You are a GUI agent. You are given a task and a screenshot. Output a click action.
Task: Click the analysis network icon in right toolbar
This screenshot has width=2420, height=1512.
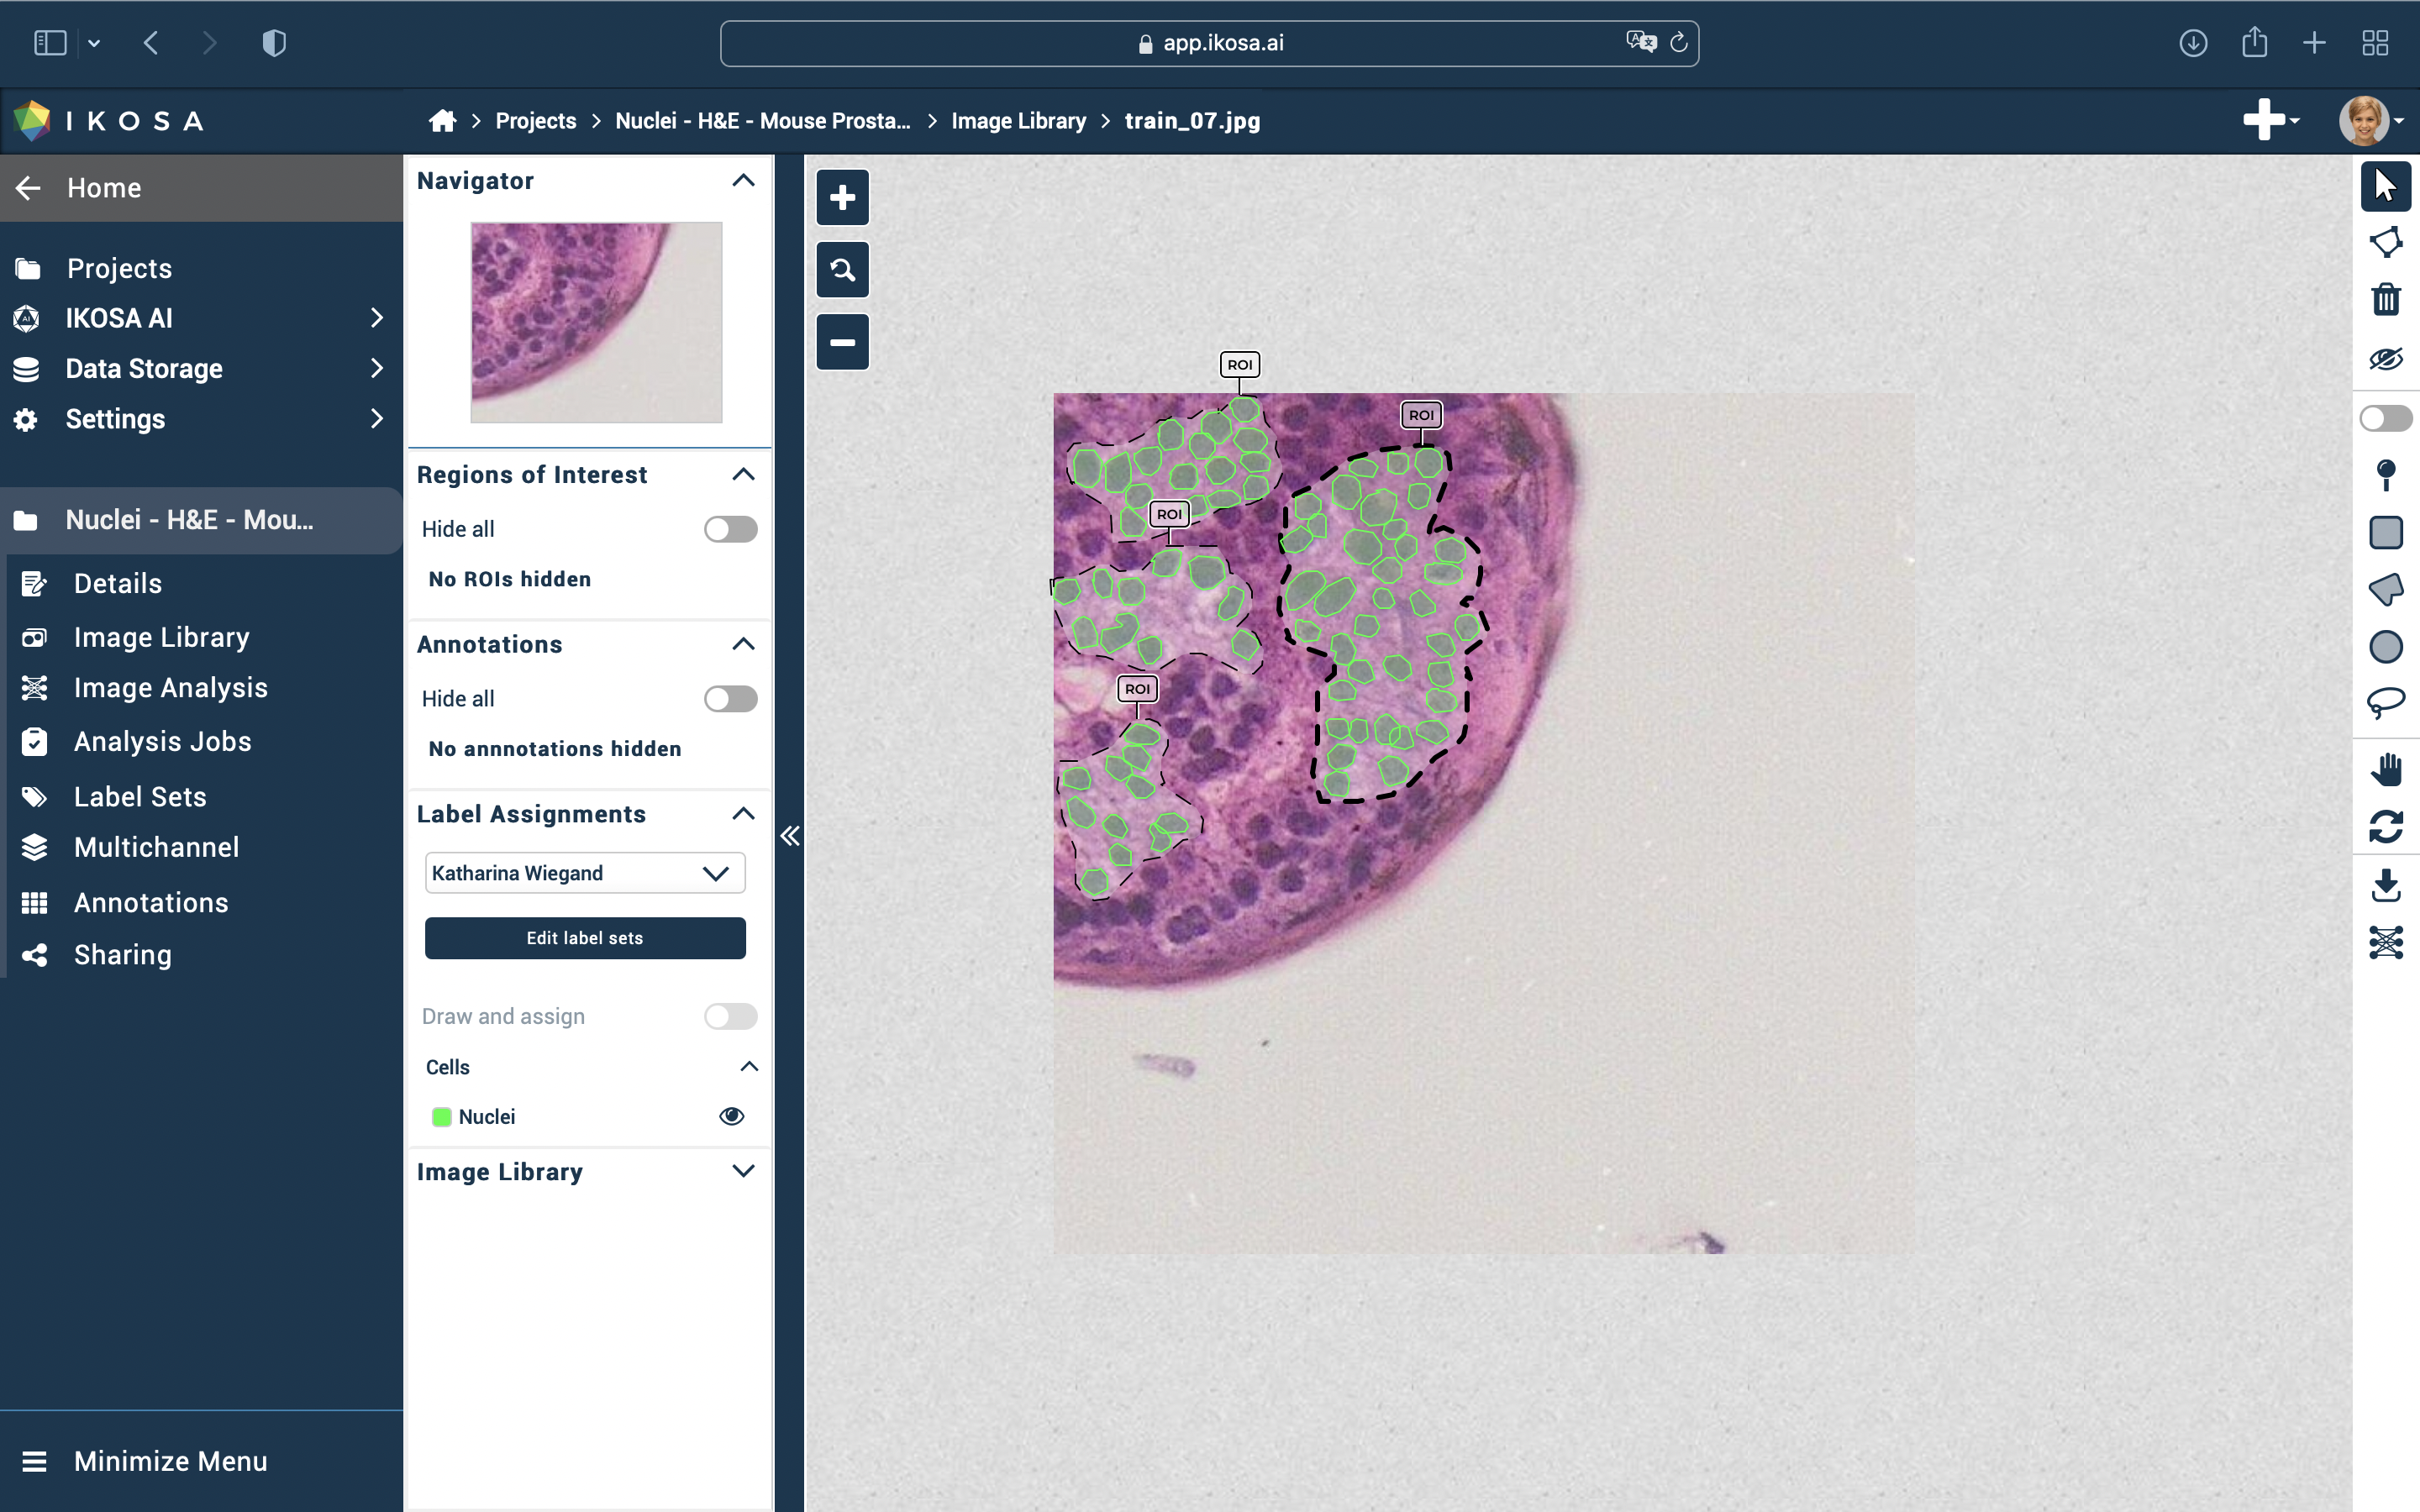(2385, 942)
